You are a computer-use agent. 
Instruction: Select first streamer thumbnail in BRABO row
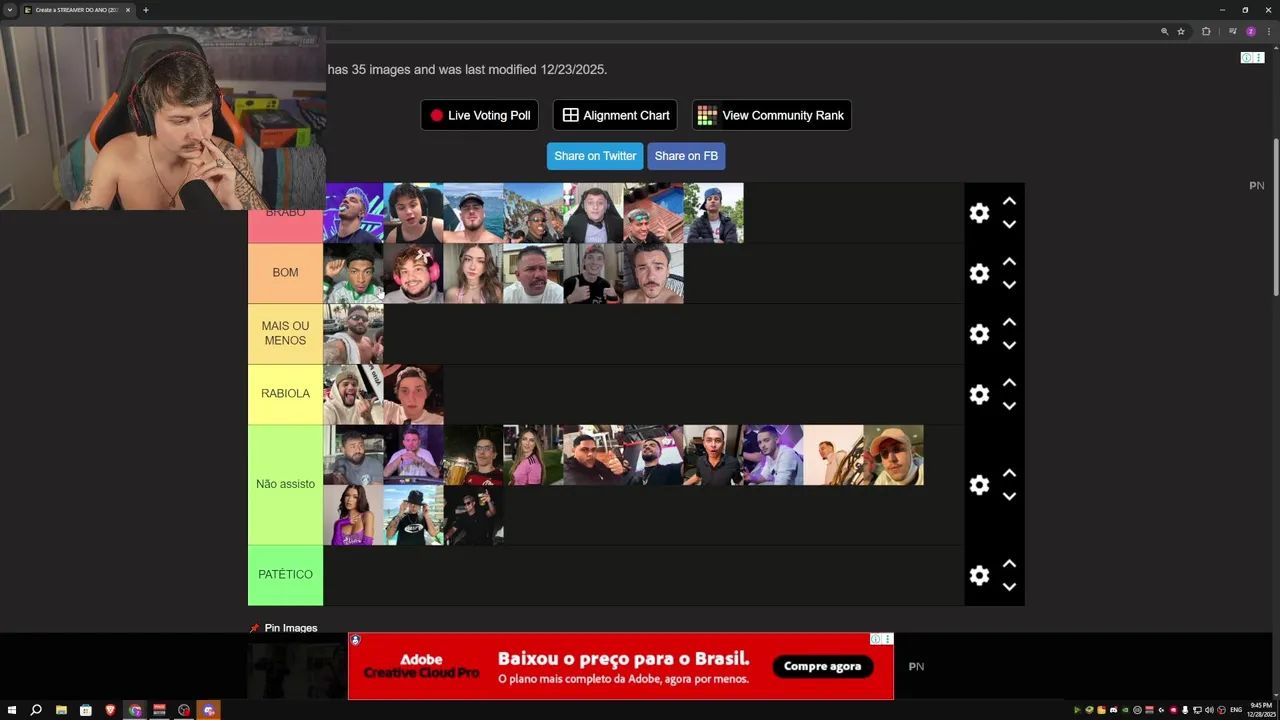pos(353,213)
